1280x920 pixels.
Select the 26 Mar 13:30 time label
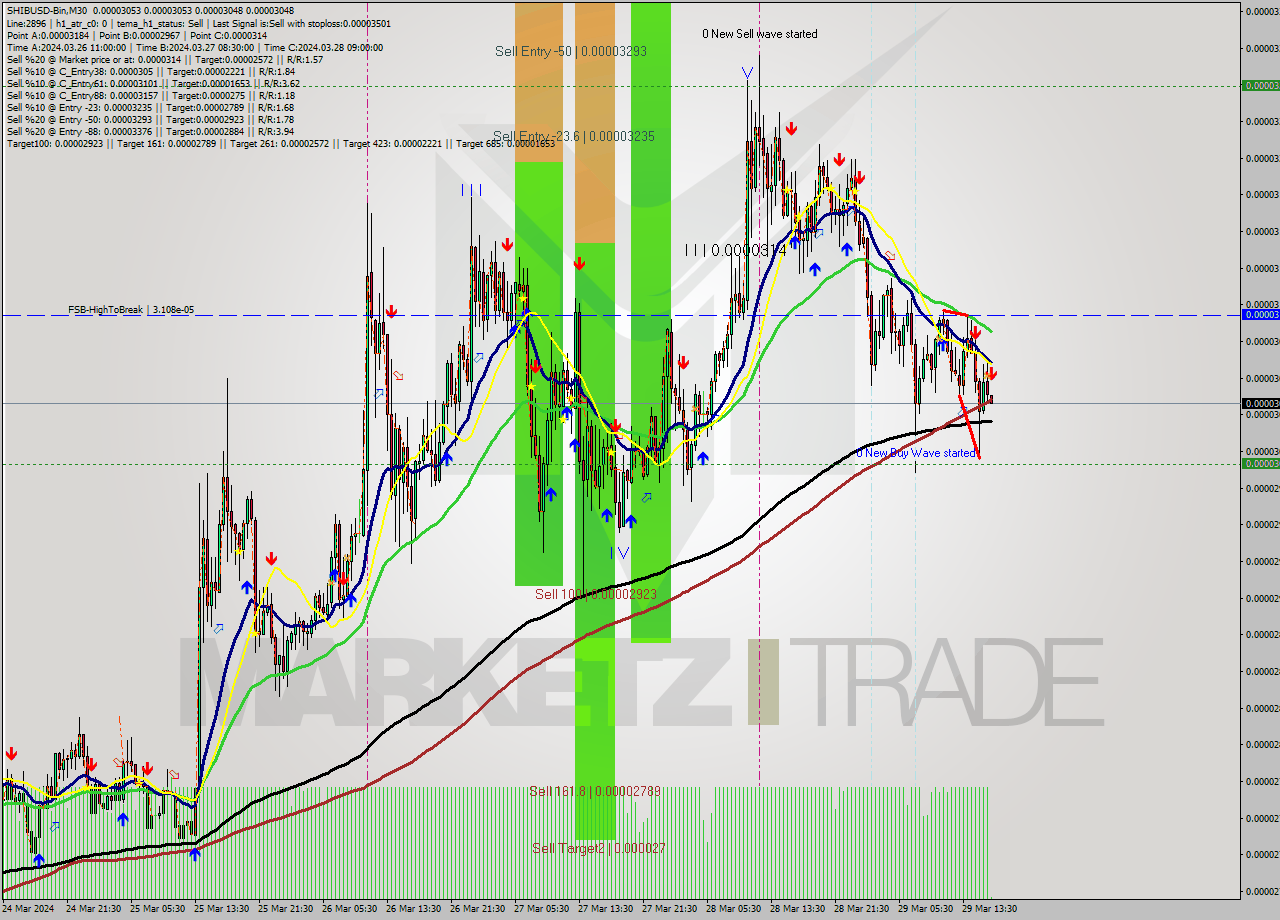coord(413,909)
